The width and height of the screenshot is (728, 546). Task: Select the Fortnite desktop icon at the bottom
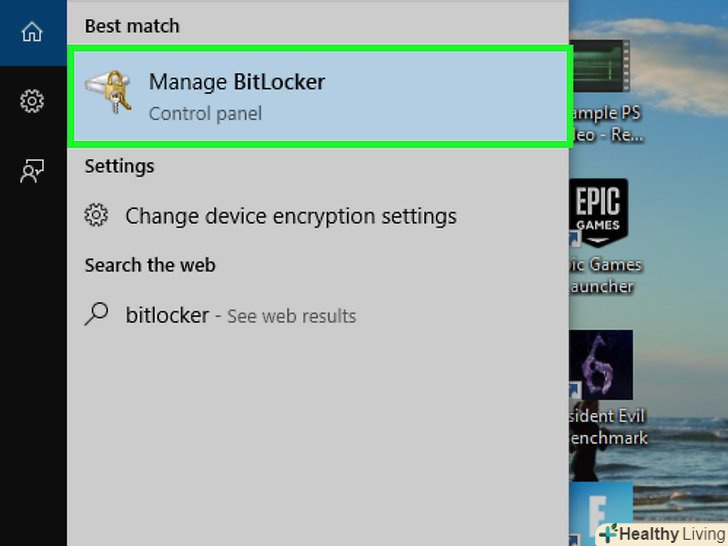tap(601, 508)
